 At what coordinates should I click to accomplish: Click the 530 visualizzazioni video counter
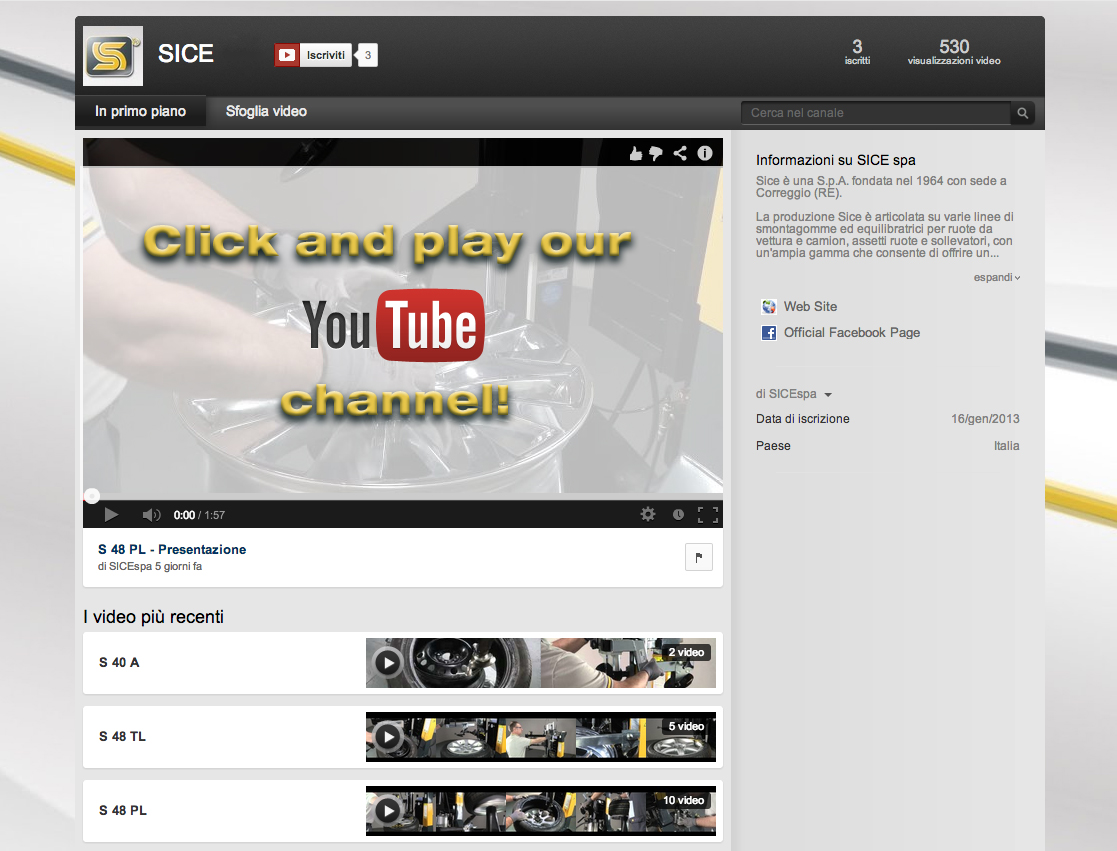click(954, 52)
